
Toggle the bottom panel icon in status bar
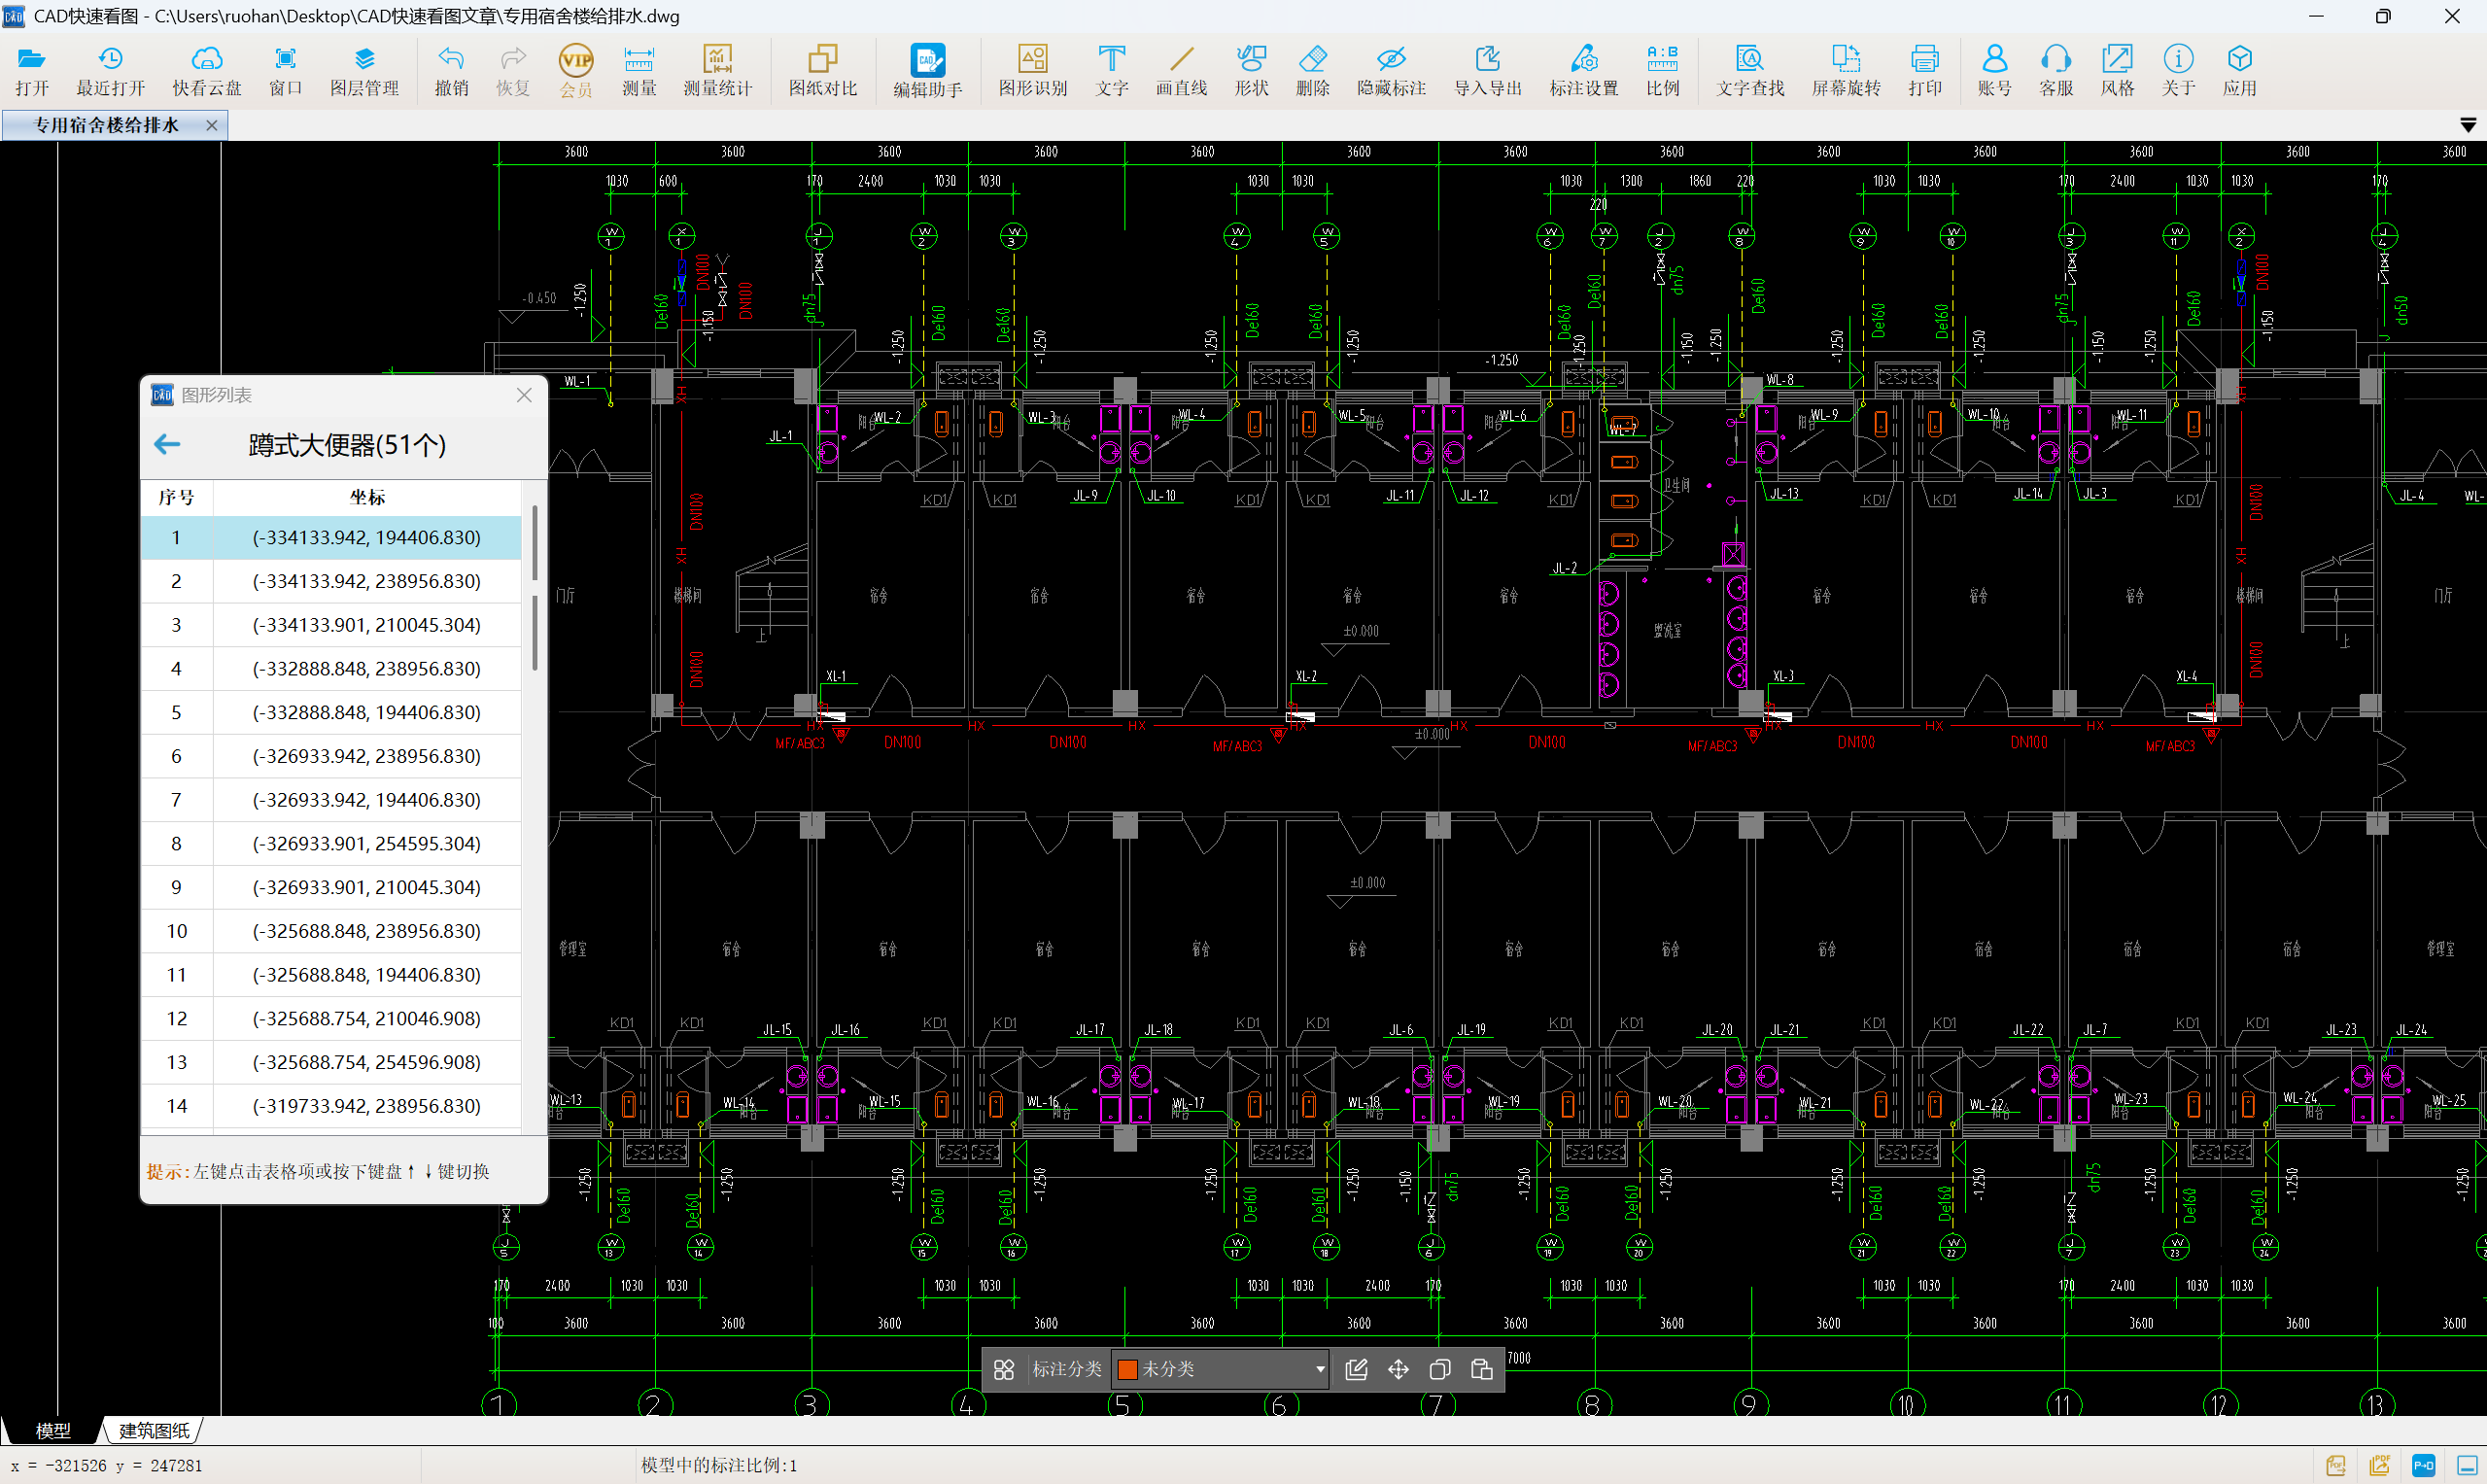tap(2466, 1465)
